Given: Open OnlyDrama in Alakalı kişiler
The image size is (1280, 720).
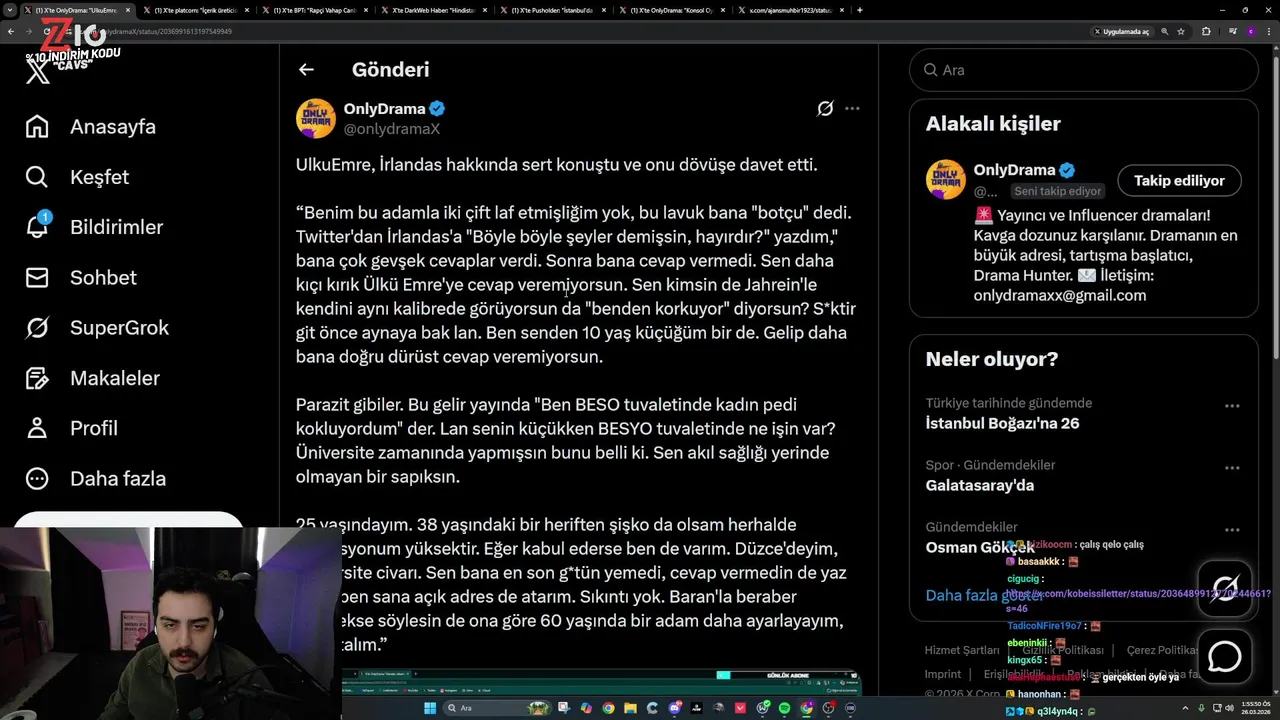Looking at the screenshot, I should coord(1014,170).
